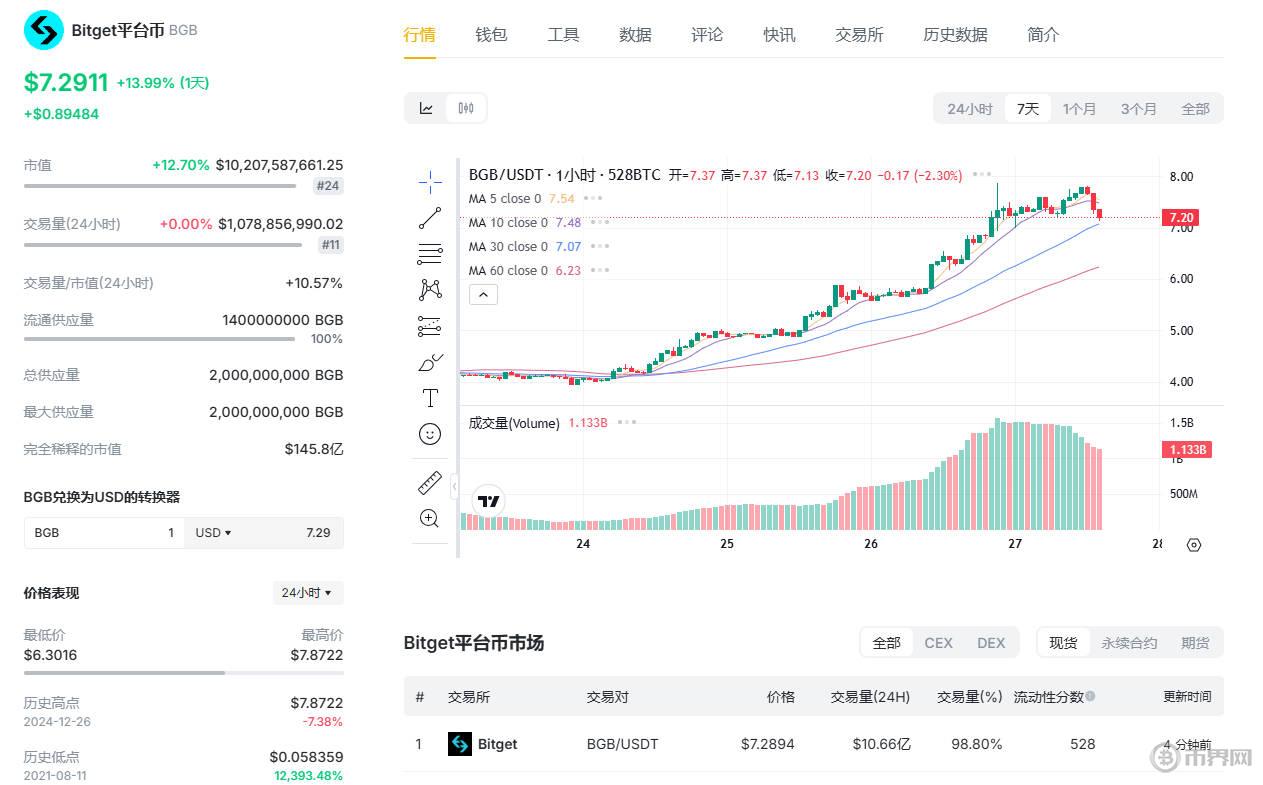
Task: Open the Bitget exchange link
Action: coord(497,744)
